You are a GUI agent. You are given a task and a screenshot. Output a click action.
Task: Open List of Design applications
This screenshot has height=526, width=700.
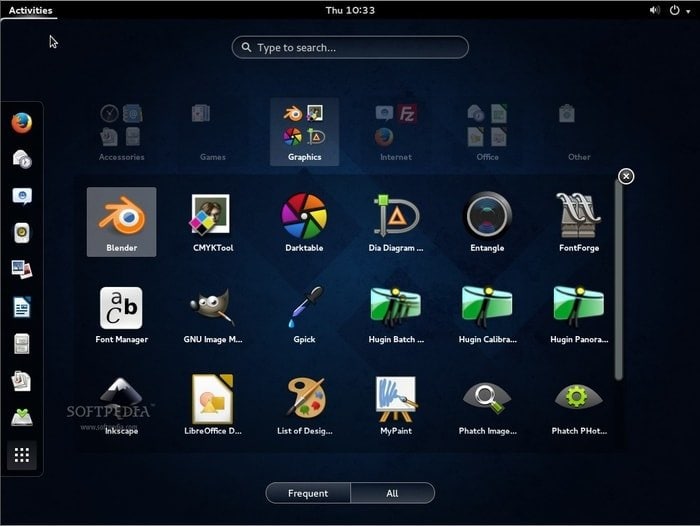[x=304, y=405]
